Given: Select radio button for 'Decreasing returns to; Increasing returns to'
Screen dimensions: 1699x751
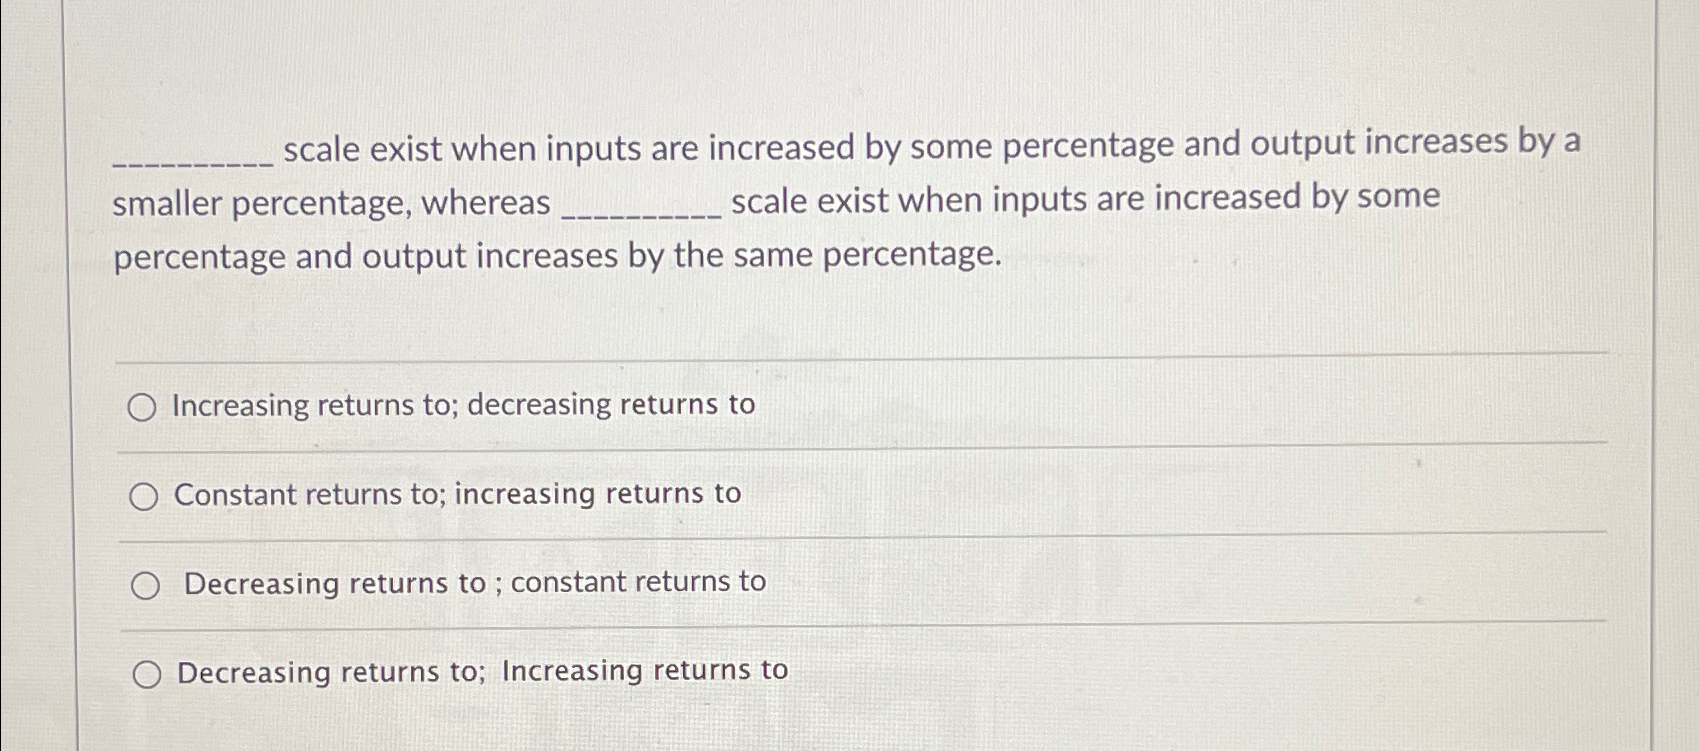Looking at the screenshot, I should 146,674.
